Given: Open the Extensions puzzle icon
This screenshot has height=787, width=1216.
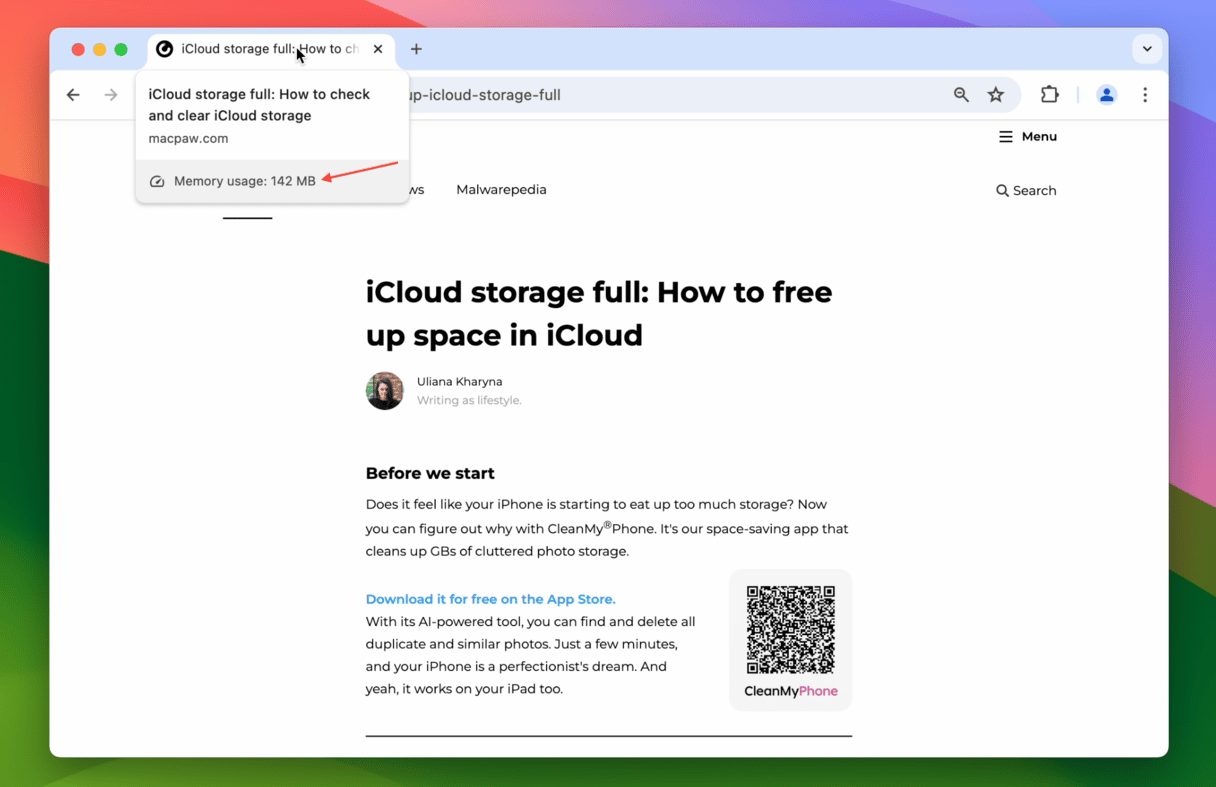Looking at the screenshot, I should tap(1049, 95).
